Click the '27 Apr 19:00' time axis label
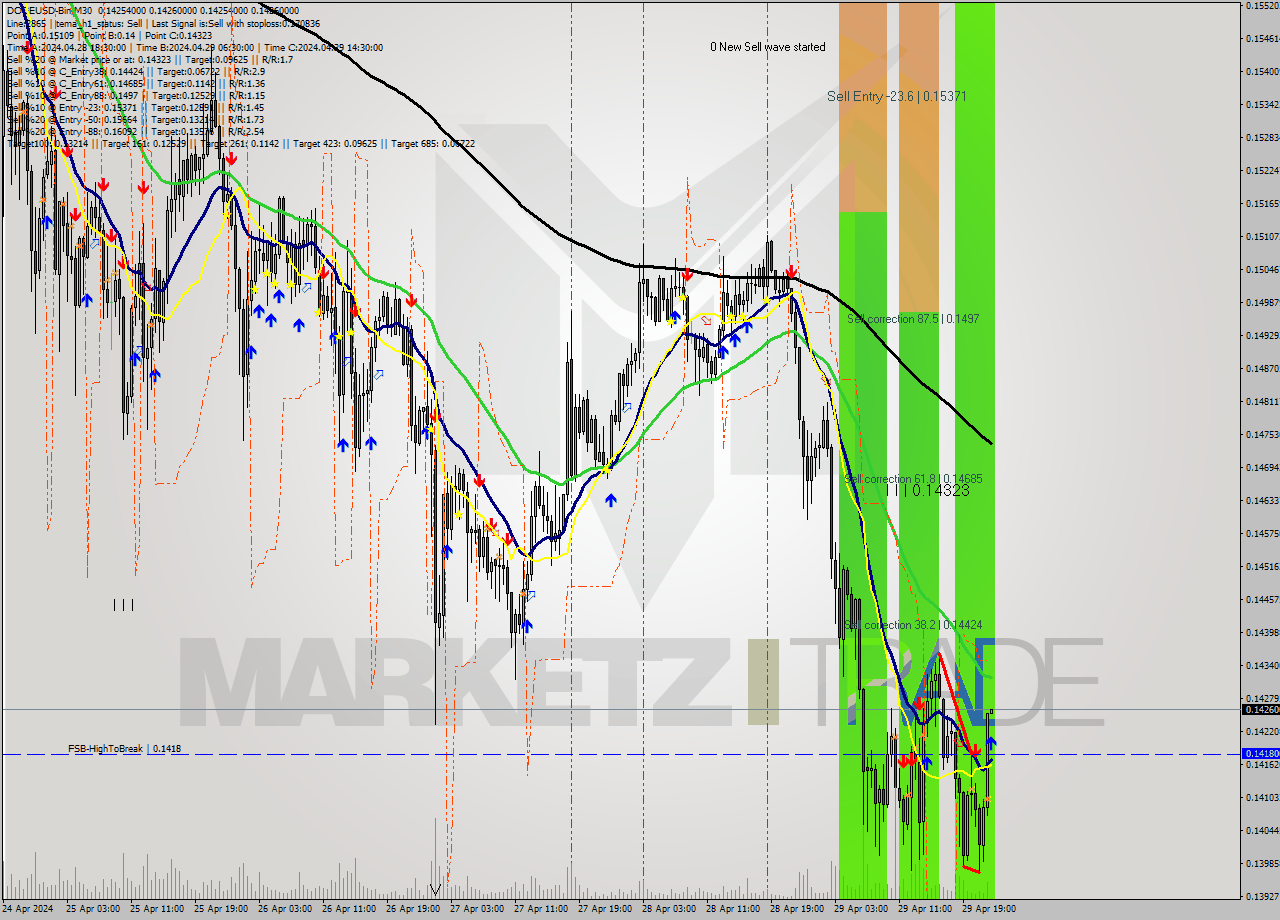Viewport: 1280px width, 920px height. (605, 909)
